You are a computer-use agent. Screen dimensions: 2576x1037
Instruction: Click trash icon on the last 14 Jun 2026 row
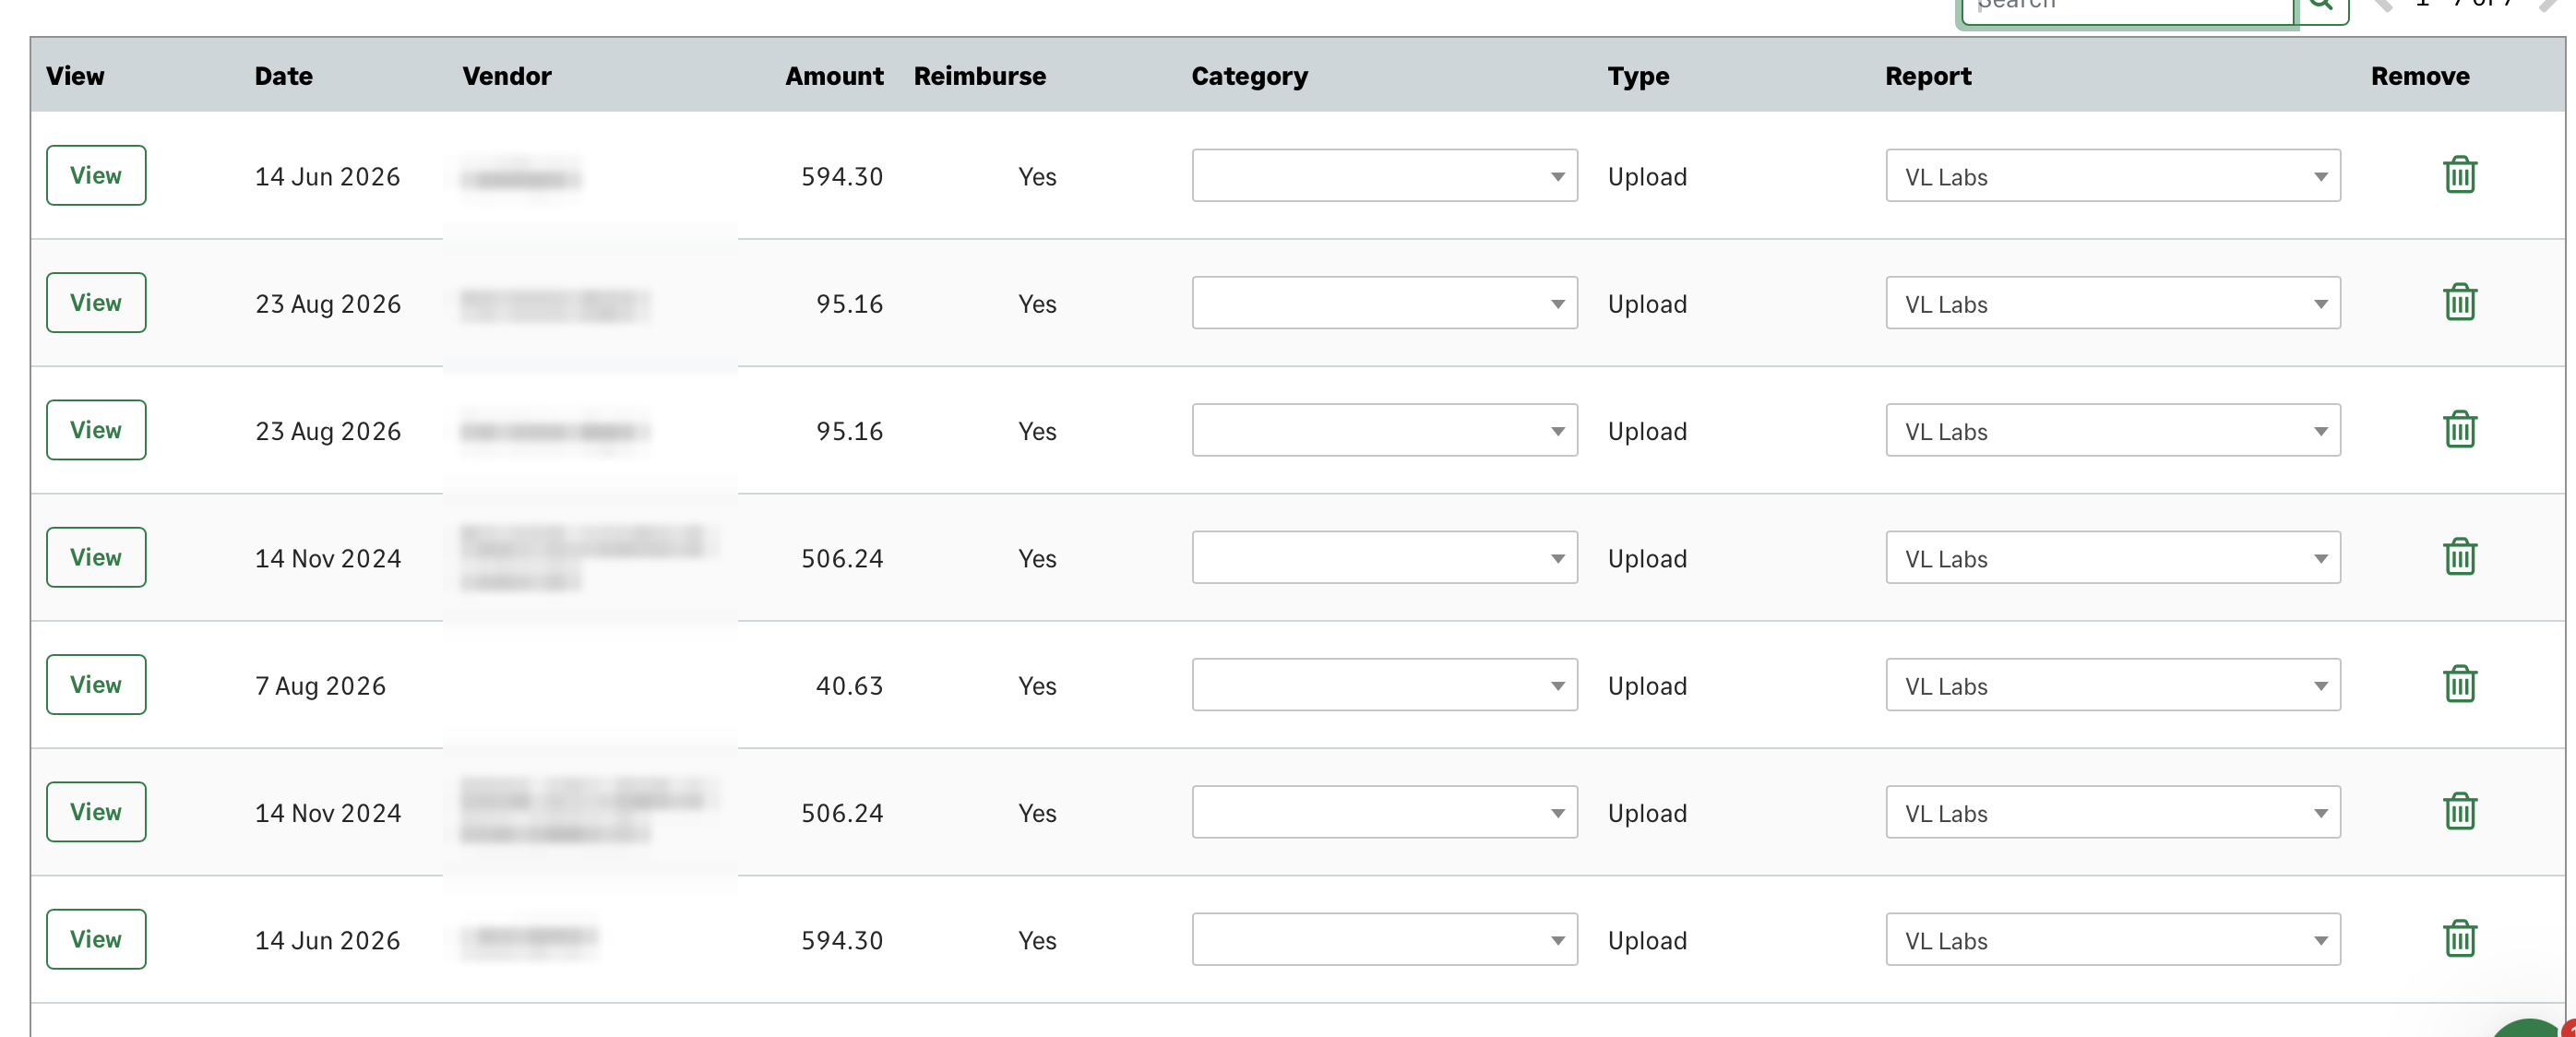2459,939
